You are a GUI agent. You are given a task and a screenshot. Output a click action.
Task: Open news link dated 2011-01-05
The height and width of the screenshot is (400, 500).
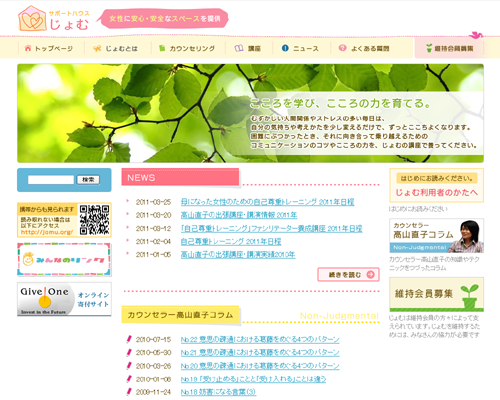238,255
